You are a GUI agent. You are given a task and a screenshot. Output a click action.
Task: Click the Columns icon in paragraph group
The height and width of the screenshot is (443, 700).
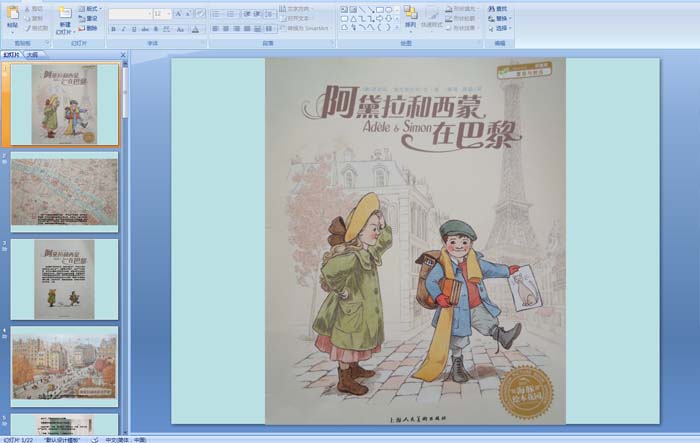[269, 29]
